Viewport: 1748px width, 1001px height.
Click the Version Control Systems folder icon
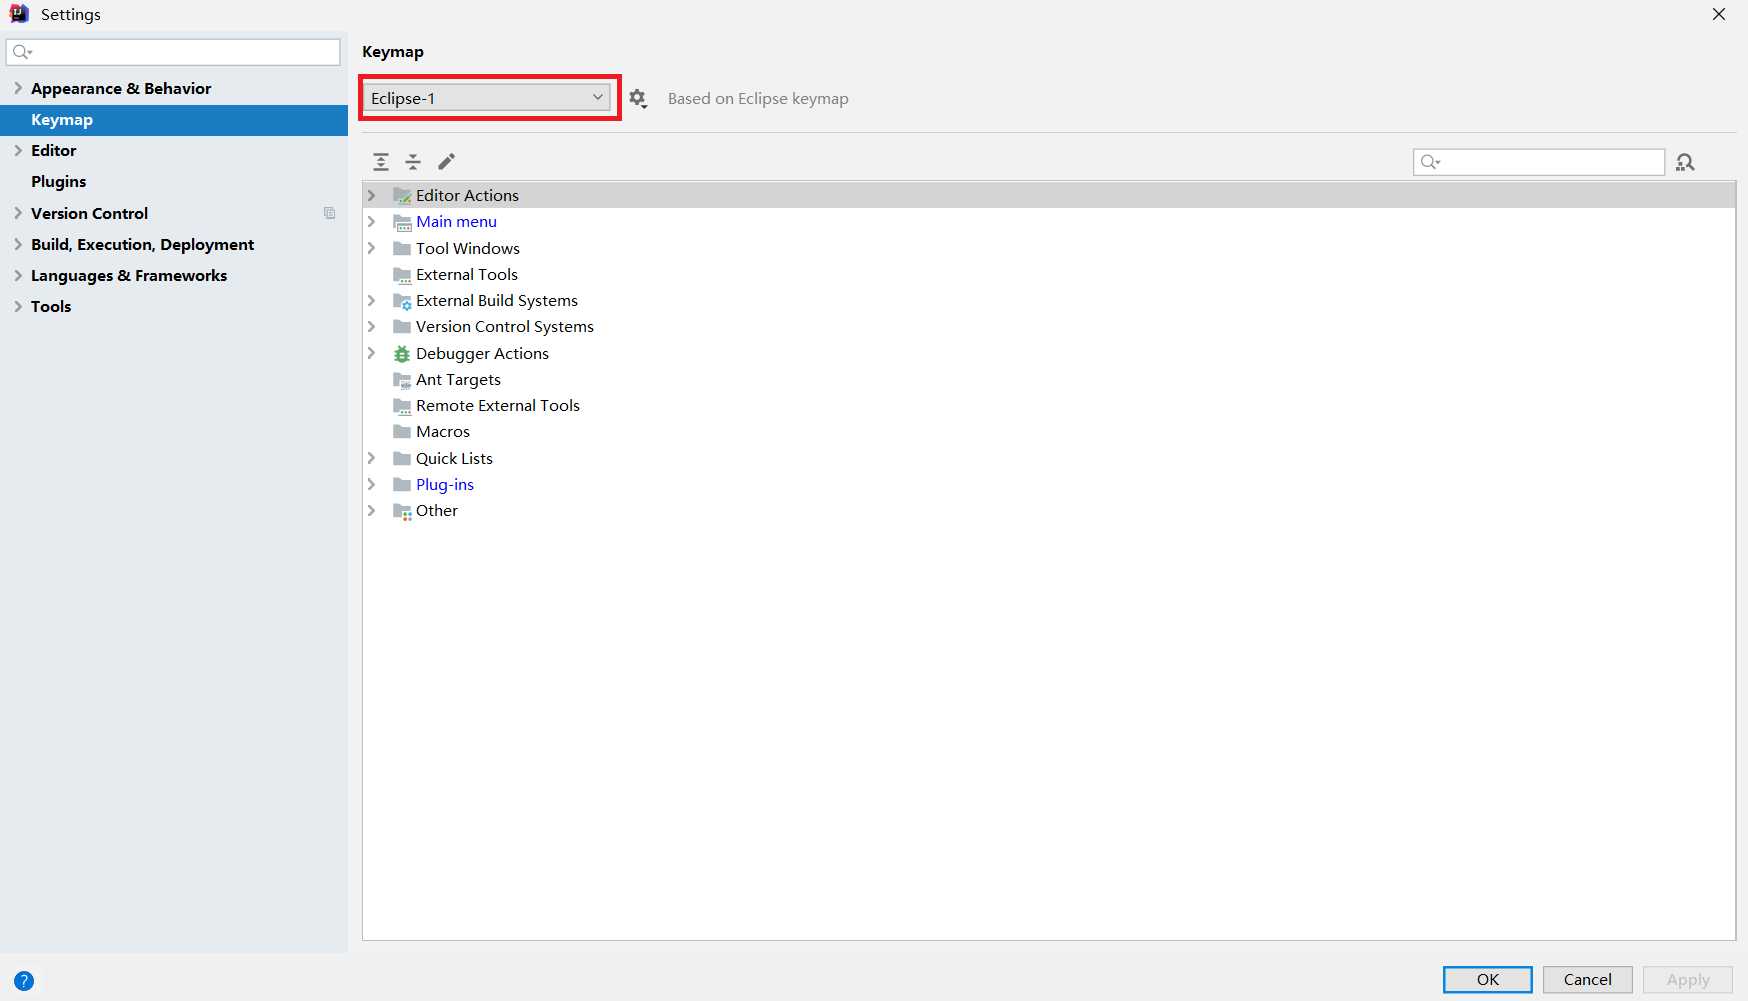pos(402,327)
